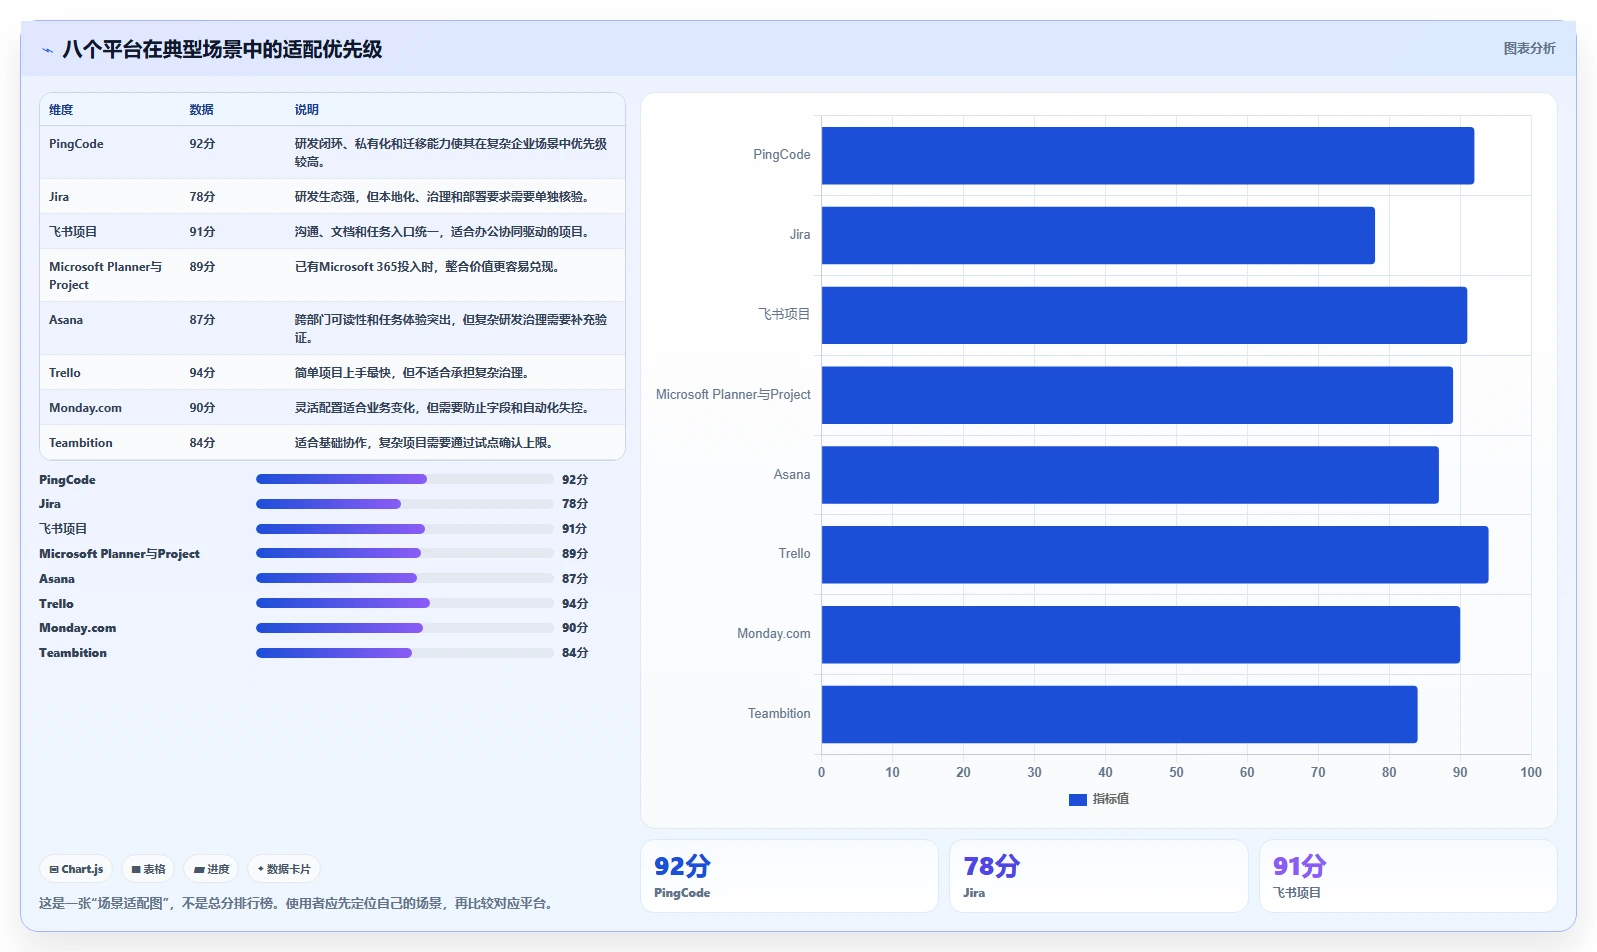This screenshot has width=1597, height=952.
Task: Click the 说明 column header
Action: 306,110
